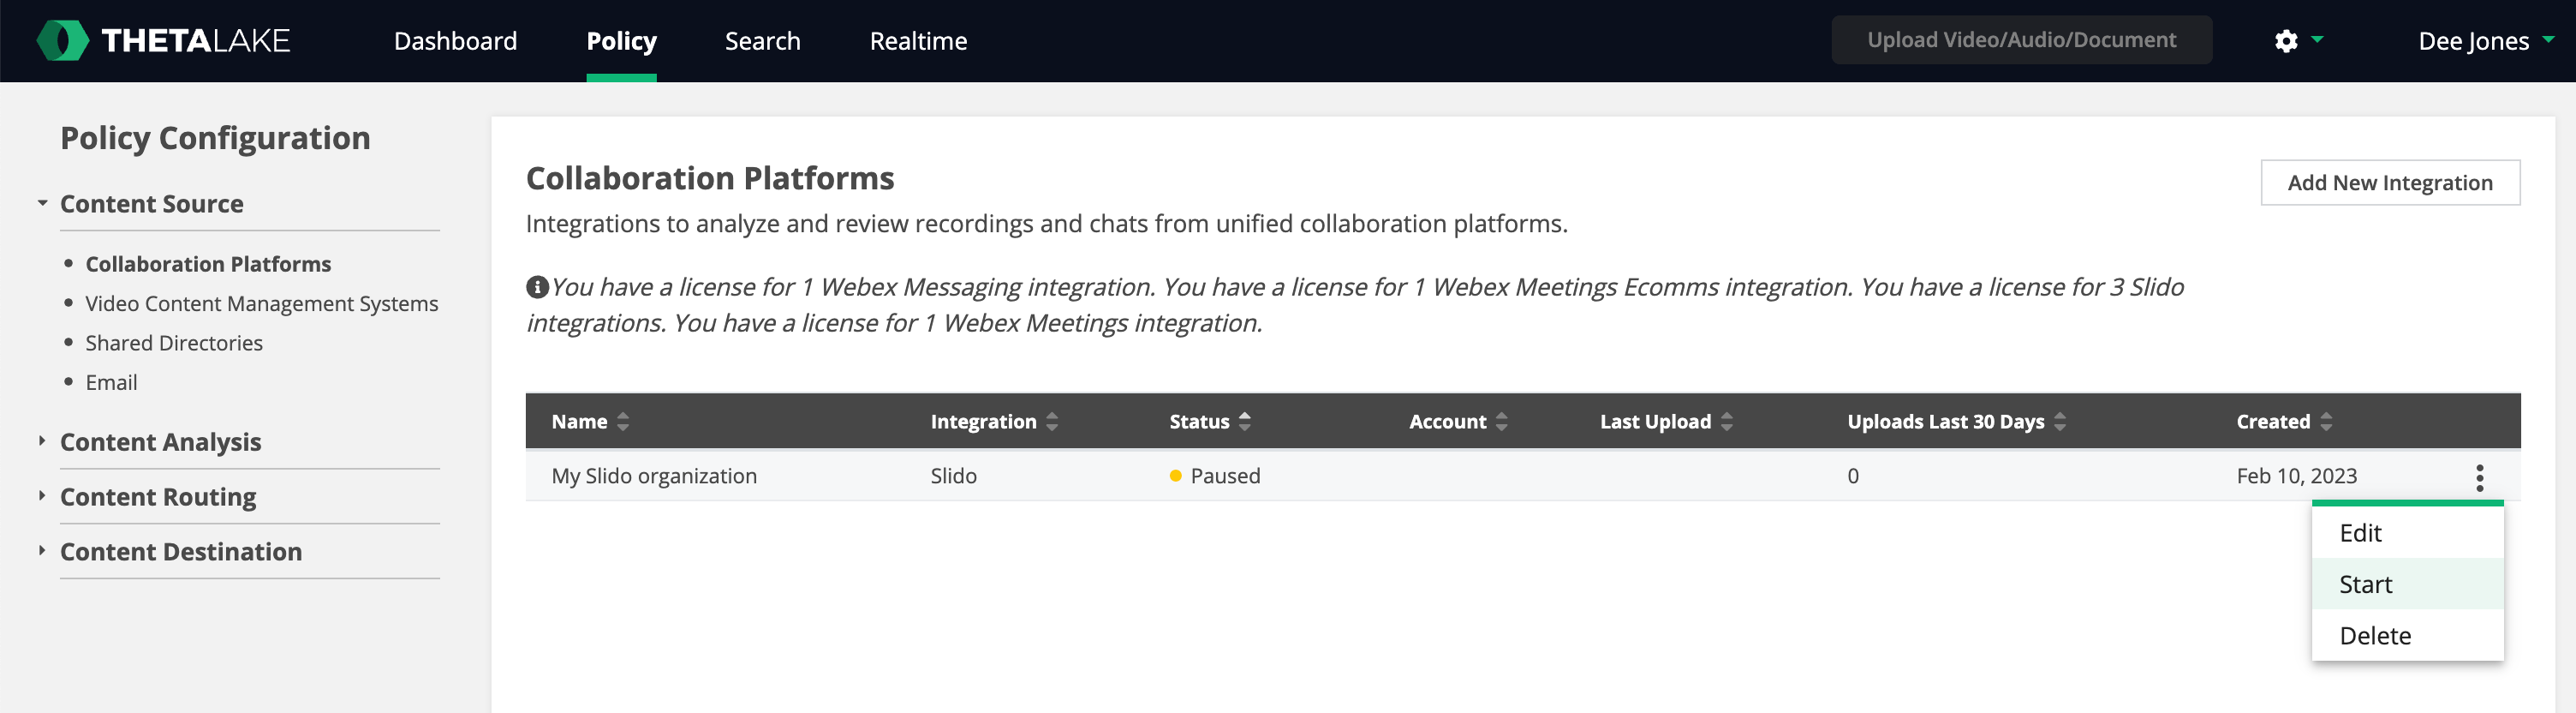2576x713 pixels.
Task: Click Add New Integration button
Action: (x=2389, y=183)
